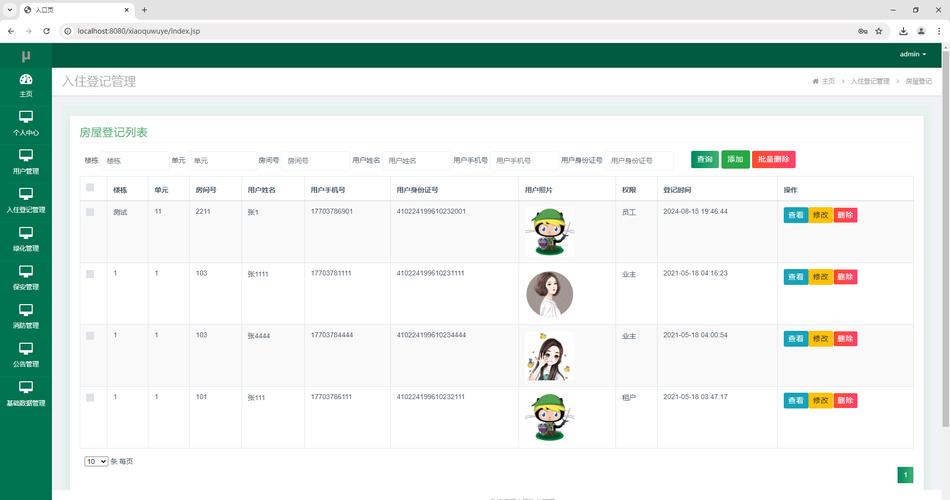Open the 主页 dashboard icon in sidebar

[x=26, y=80]
